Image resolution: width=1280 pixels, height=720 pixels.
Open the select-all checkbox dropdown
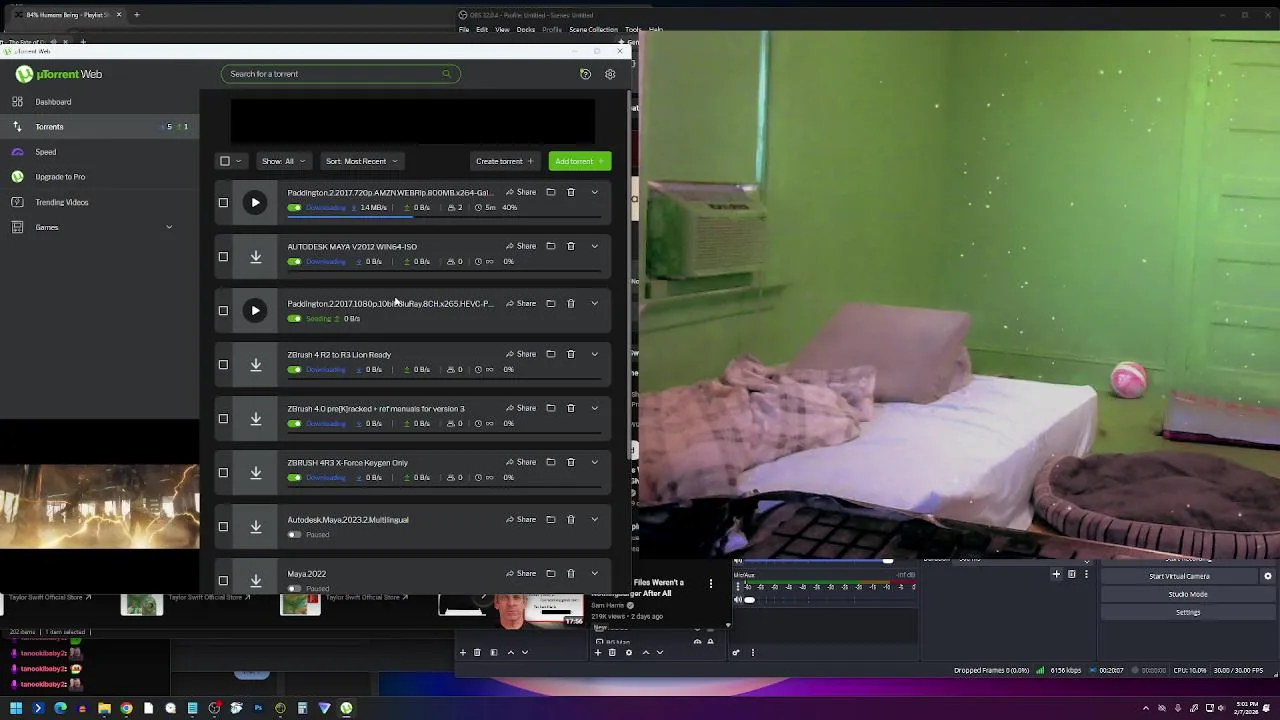[238, 161]
